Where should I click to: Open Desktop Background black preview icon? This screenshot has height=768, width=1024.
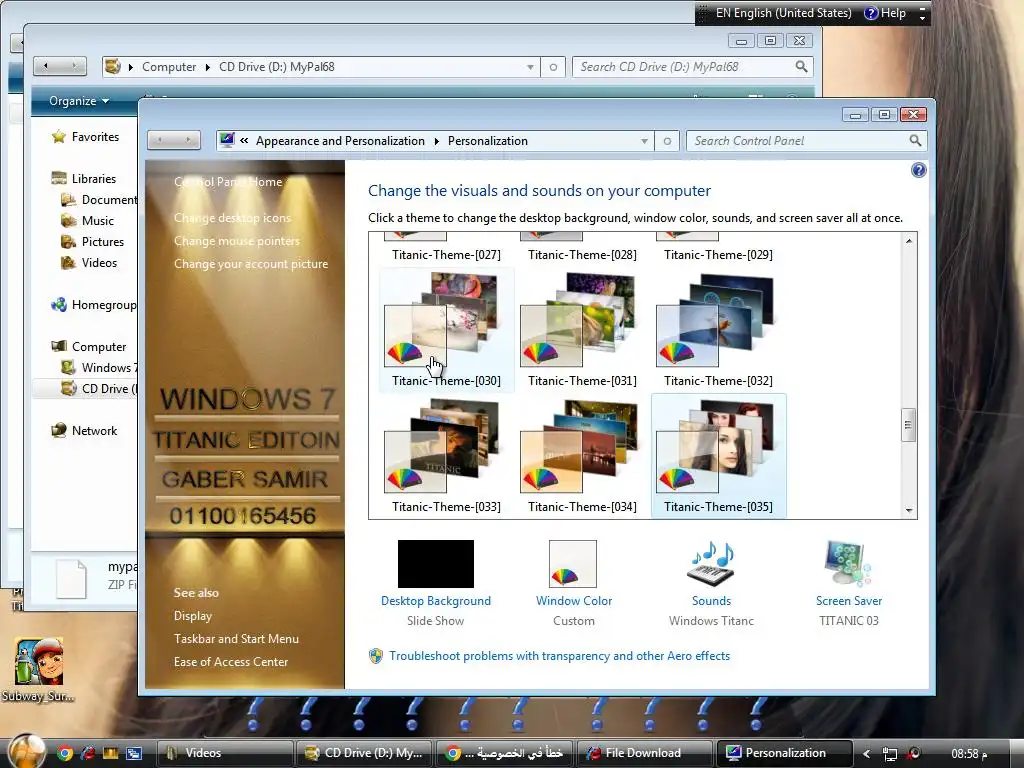(x=436, y=564)
